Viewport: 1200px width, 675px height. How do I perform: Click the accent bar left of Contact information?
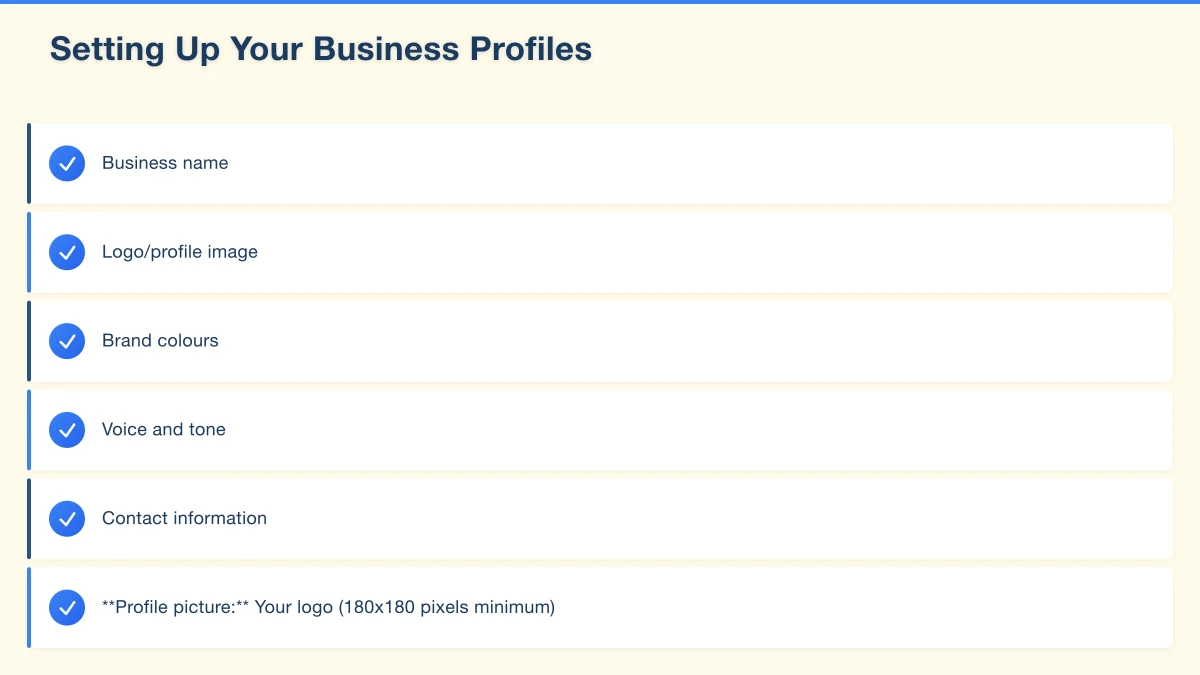click(x=29, y=519)
